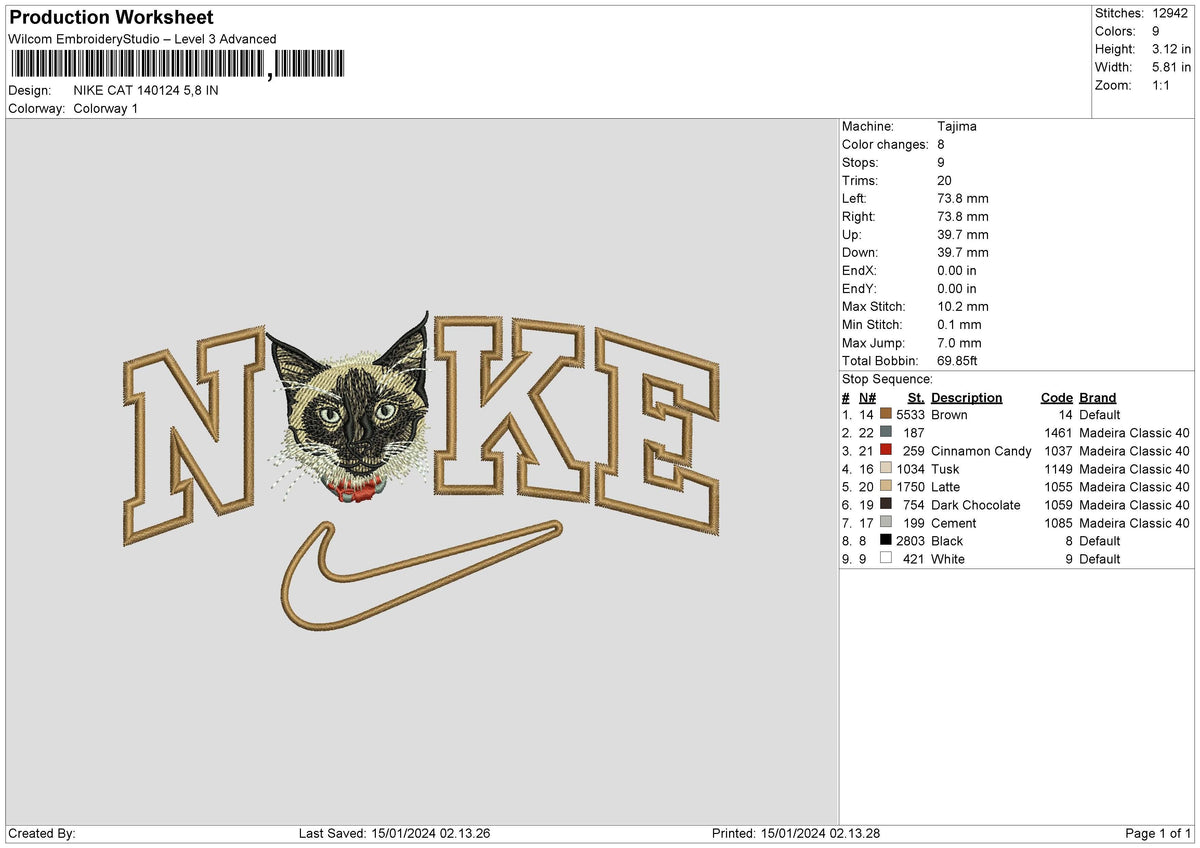Pick the Dark Chocolate color swatch
Viewport: 1200px width, 848px height.
(885, 504)
